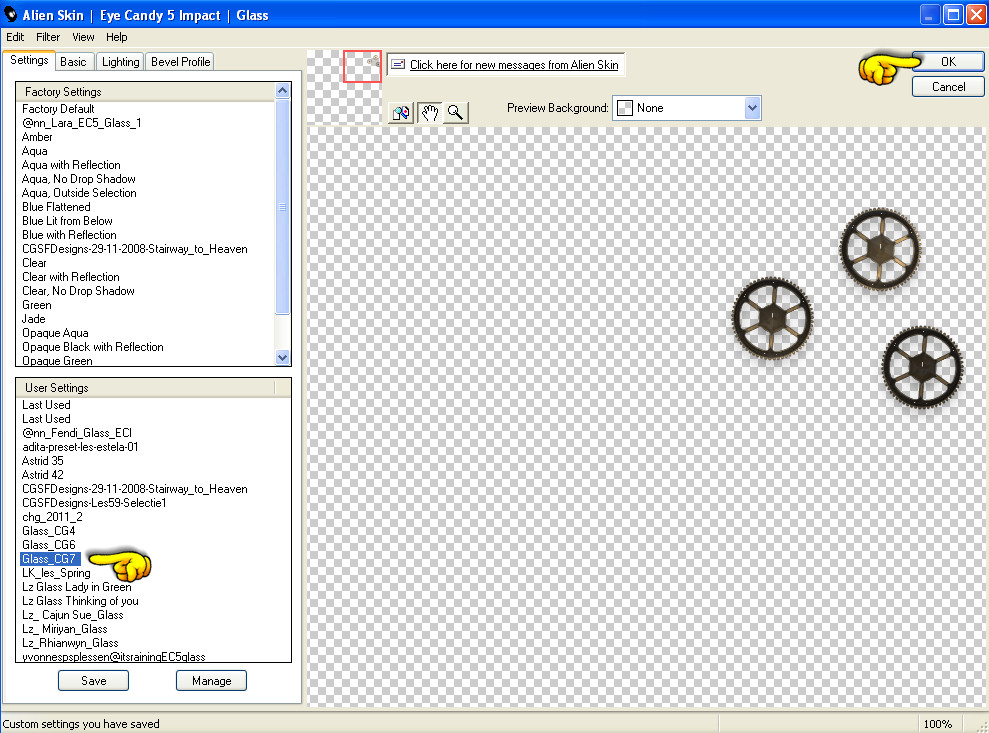Choose the Aqua with Reflection preset
This screenshot has height=733, width=989.
point(71,165)
